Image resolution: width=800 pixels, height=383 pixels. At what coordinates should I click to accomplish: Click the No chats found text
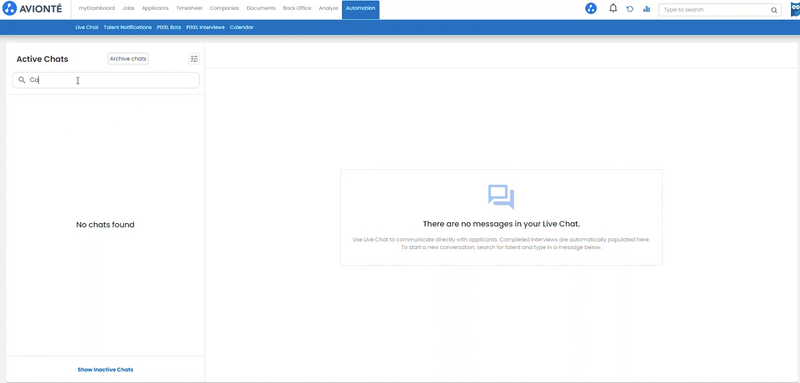click(105, 224)
